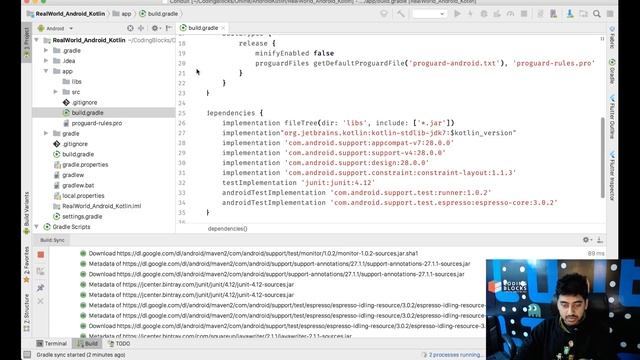Click the Stop square icon in toolbar

pyautogui.click(x=524, y=14)
